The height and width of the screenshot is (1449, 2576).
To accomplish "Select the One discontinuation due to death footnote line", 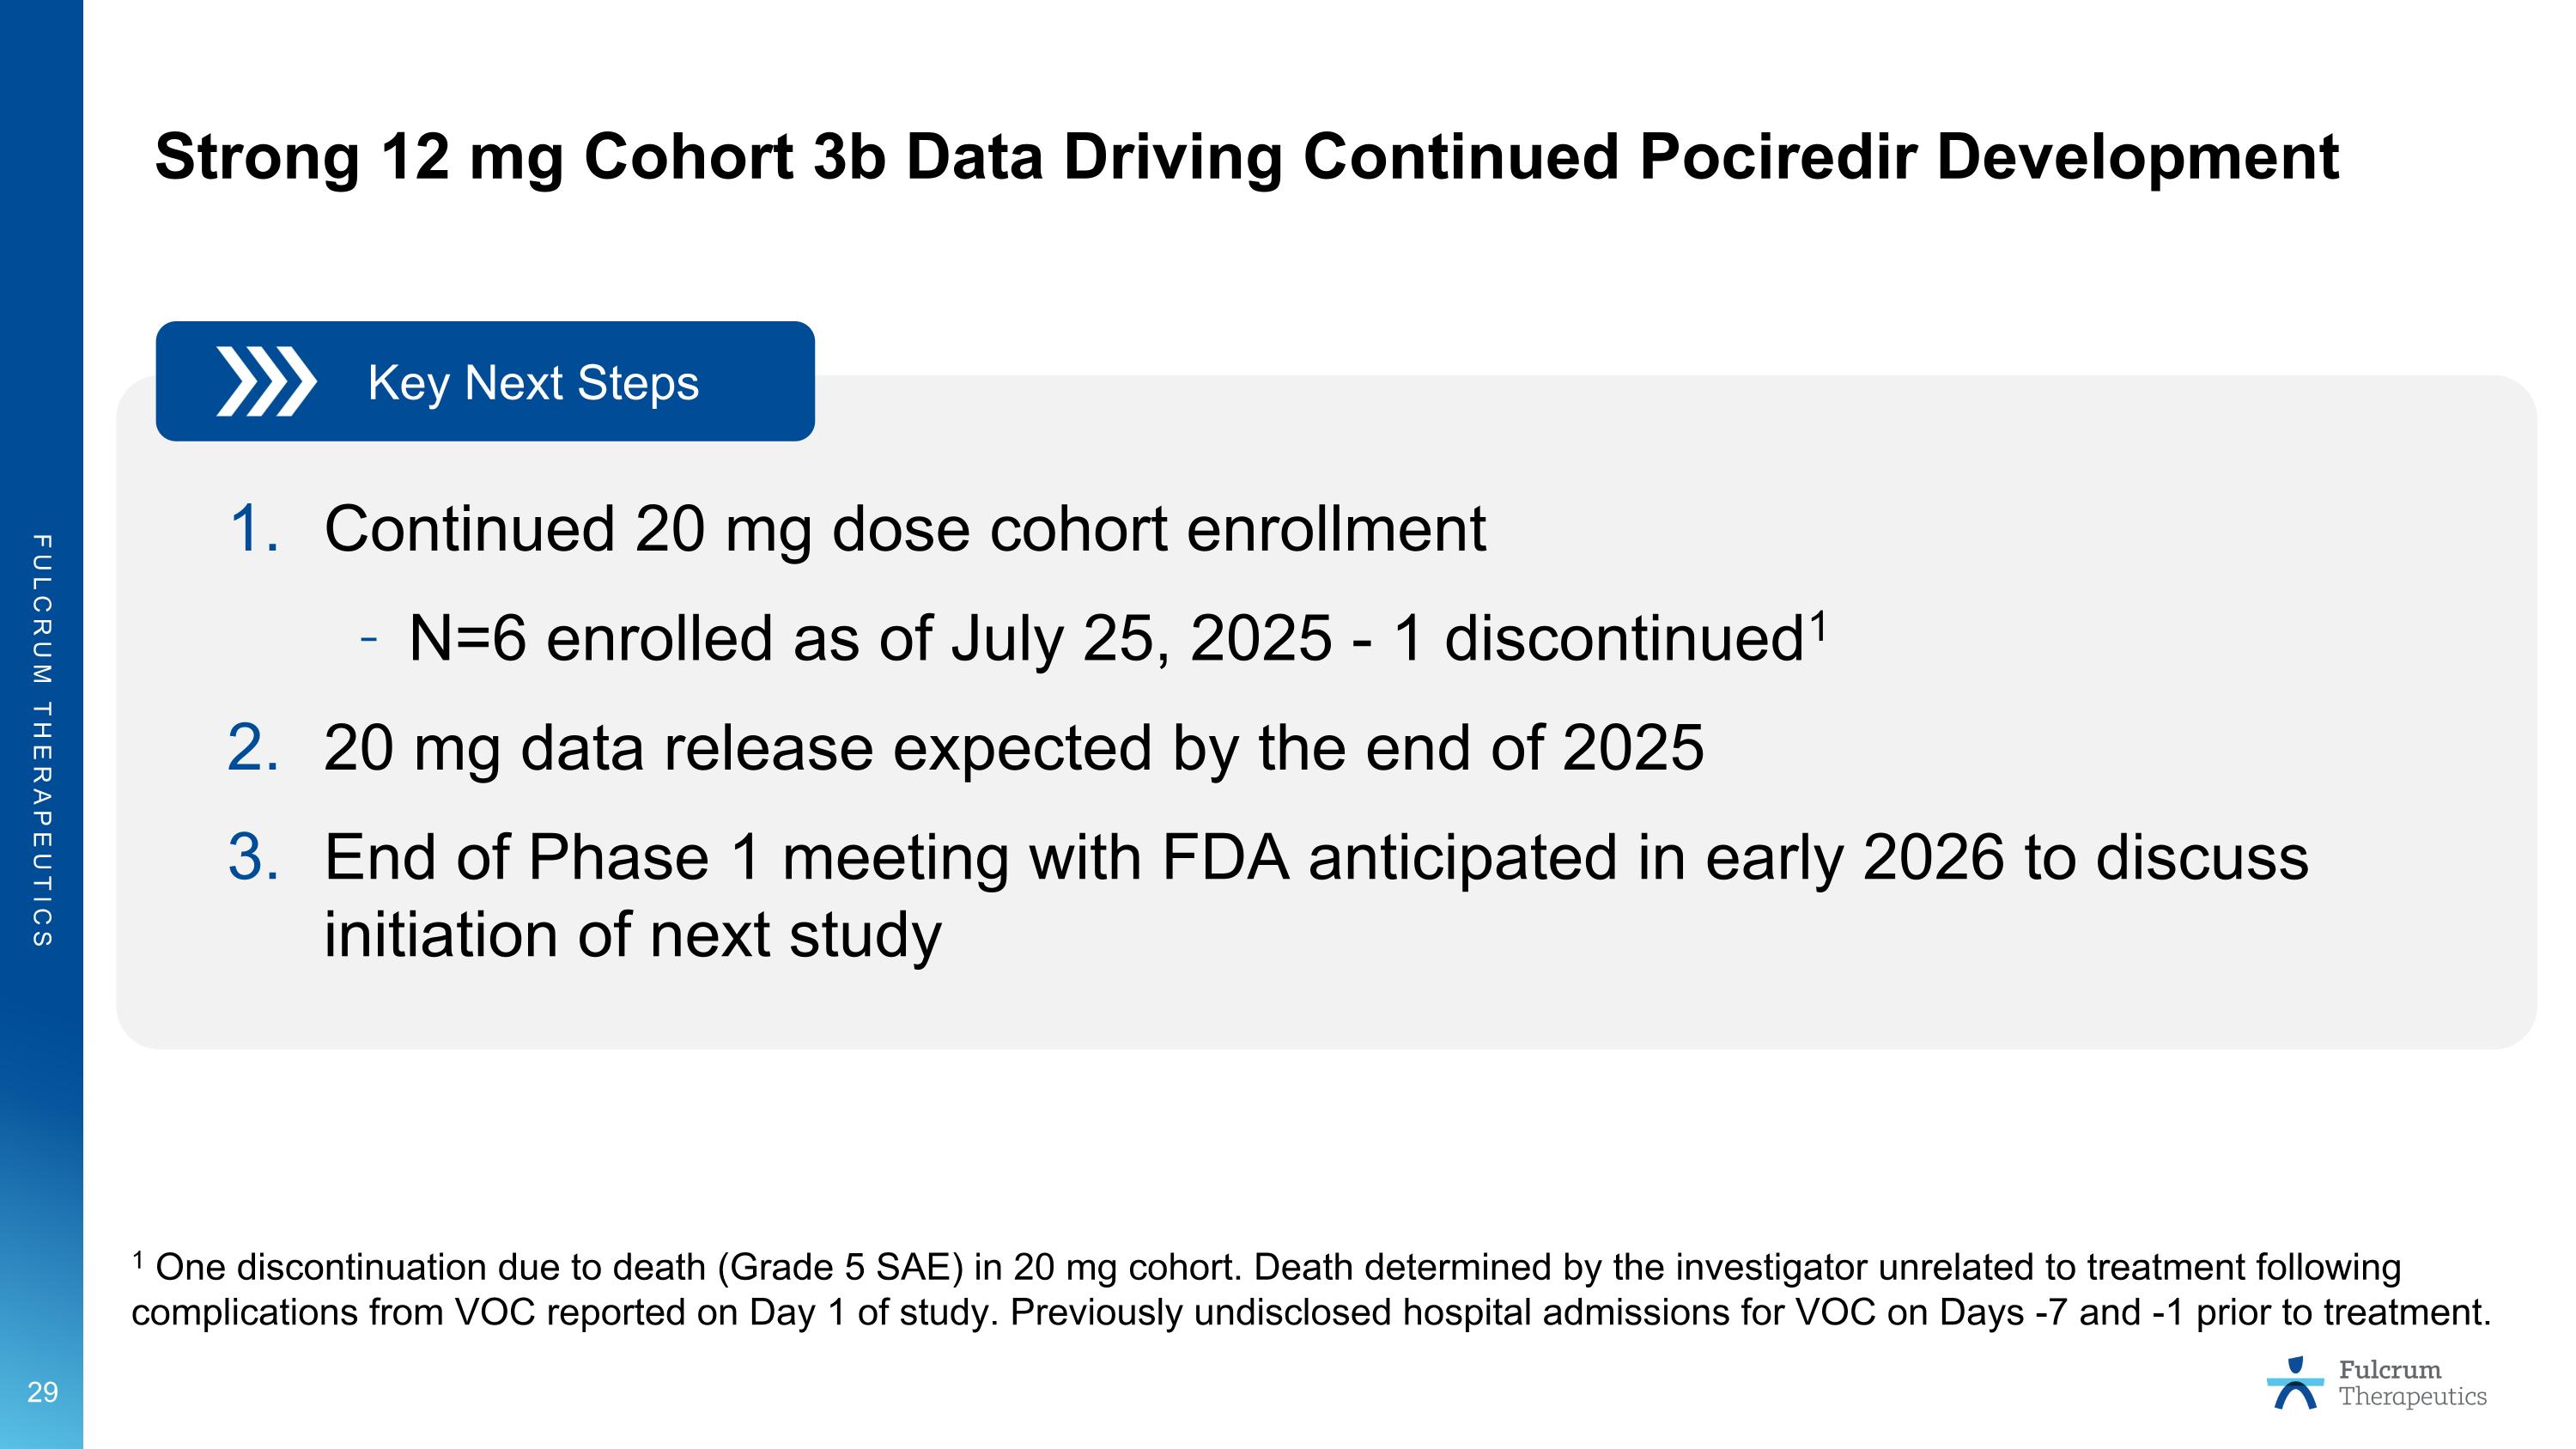I will (1278, 1267).
